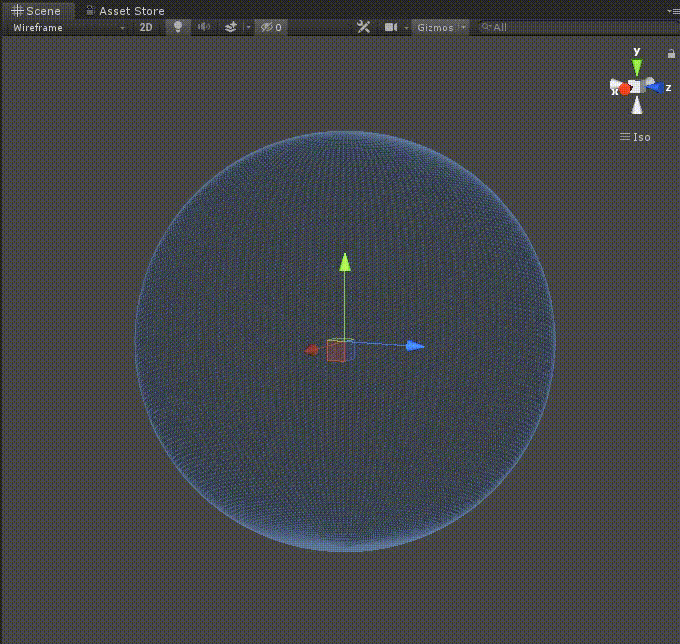Toggle scene lighting bulb icon

(178, 27)
